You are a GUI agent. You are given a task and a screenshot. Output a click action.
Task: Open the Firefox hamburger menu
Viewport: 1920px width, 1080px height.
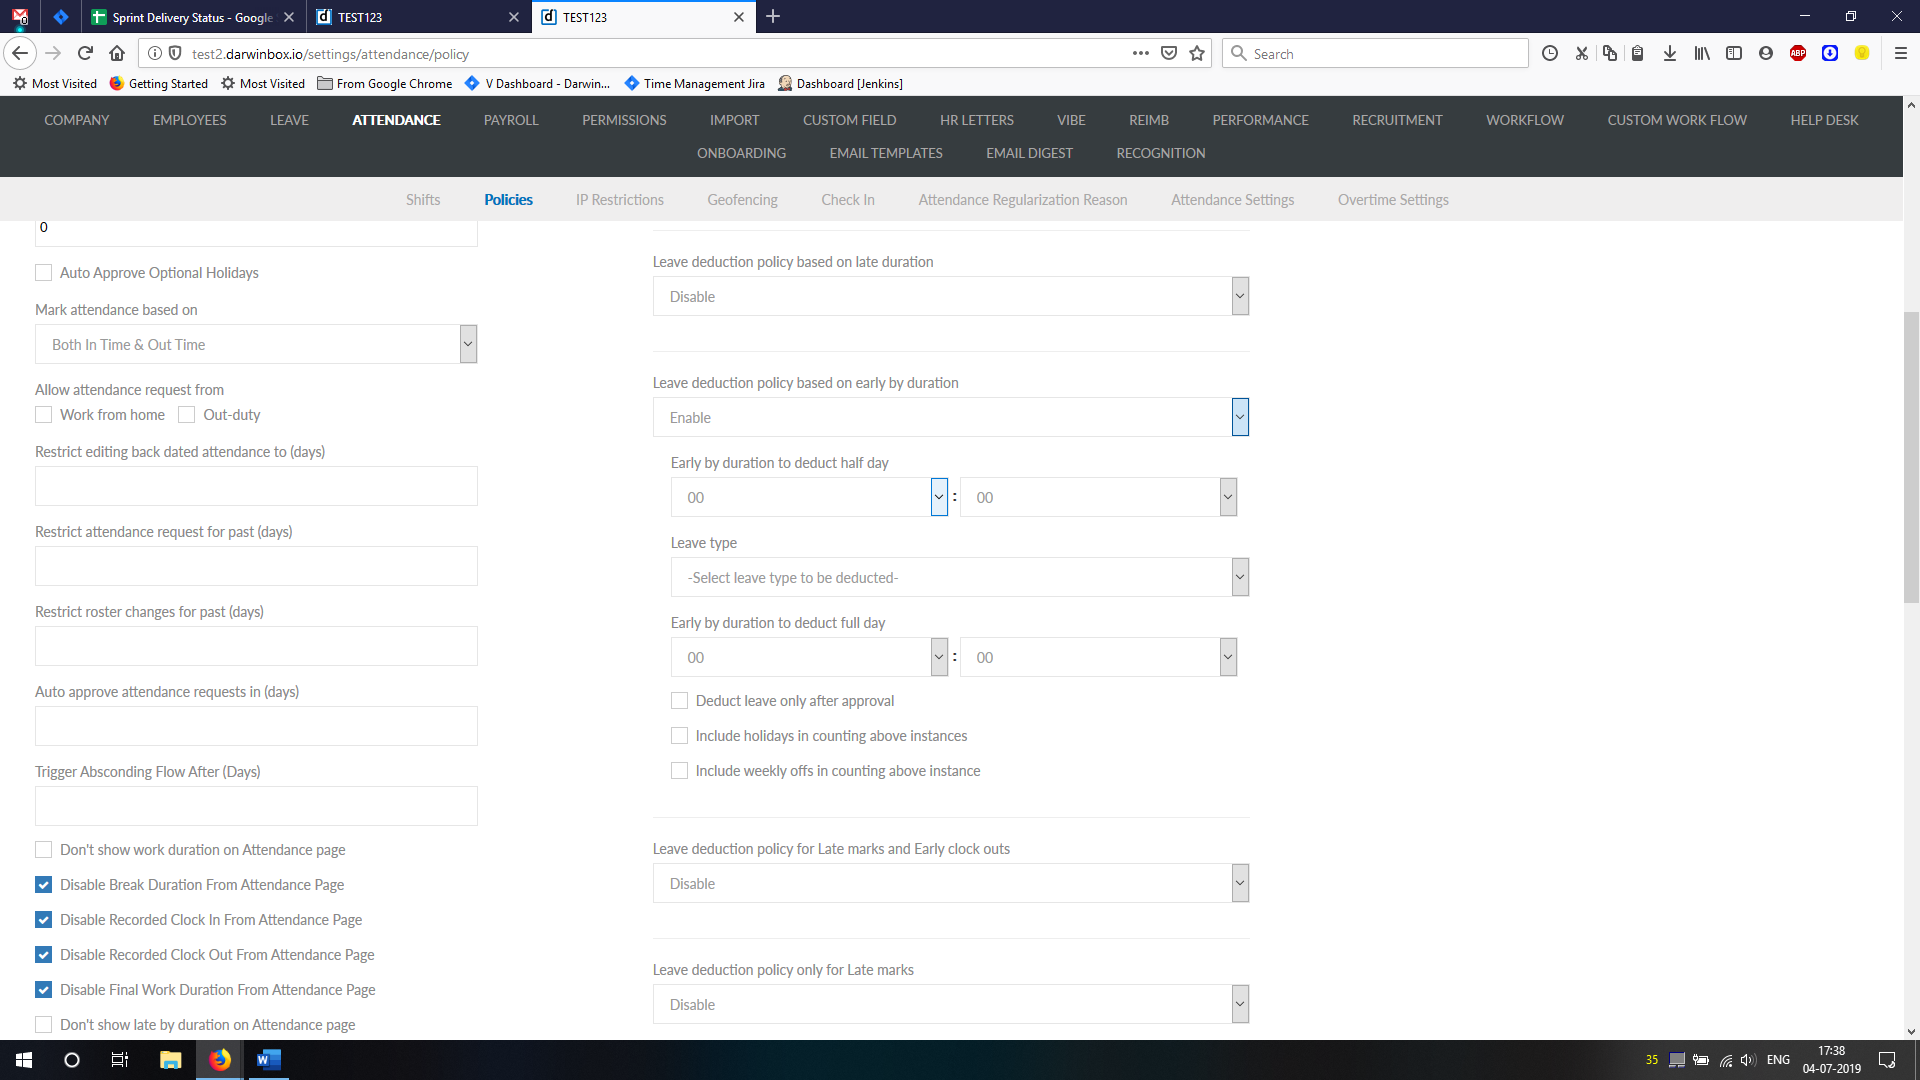pyautogui.click(x=1901, y=54)
